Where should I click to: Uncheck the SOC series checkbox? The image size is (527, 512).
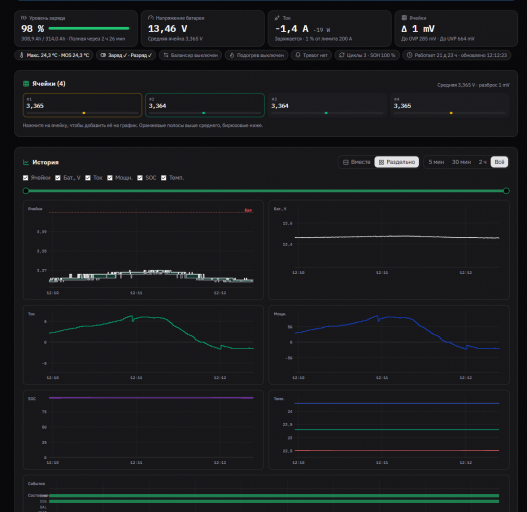[x=140, y=178]
